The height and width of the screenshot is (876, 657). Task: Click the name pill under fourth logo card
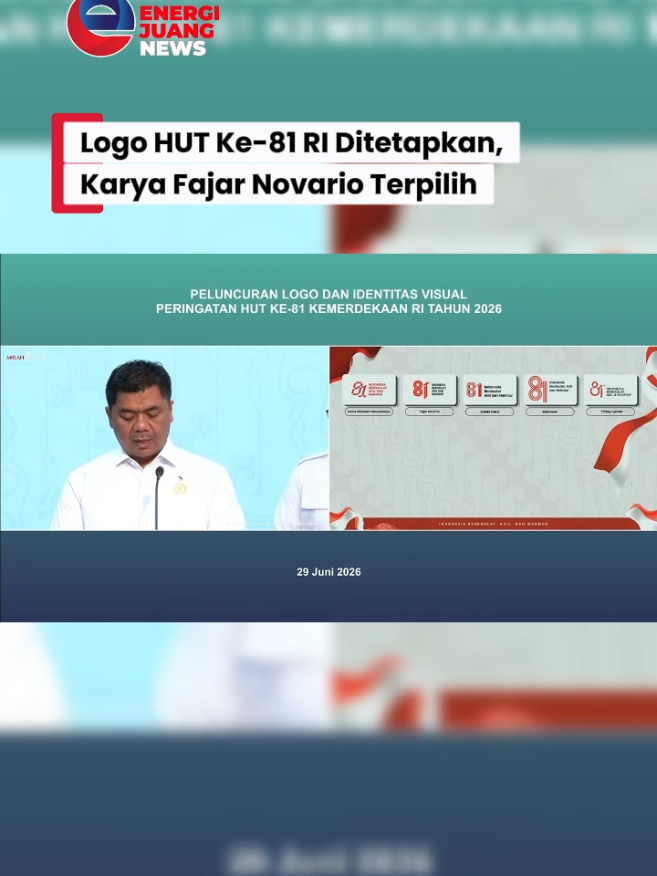pyautogui.click(x=550, y=412)
